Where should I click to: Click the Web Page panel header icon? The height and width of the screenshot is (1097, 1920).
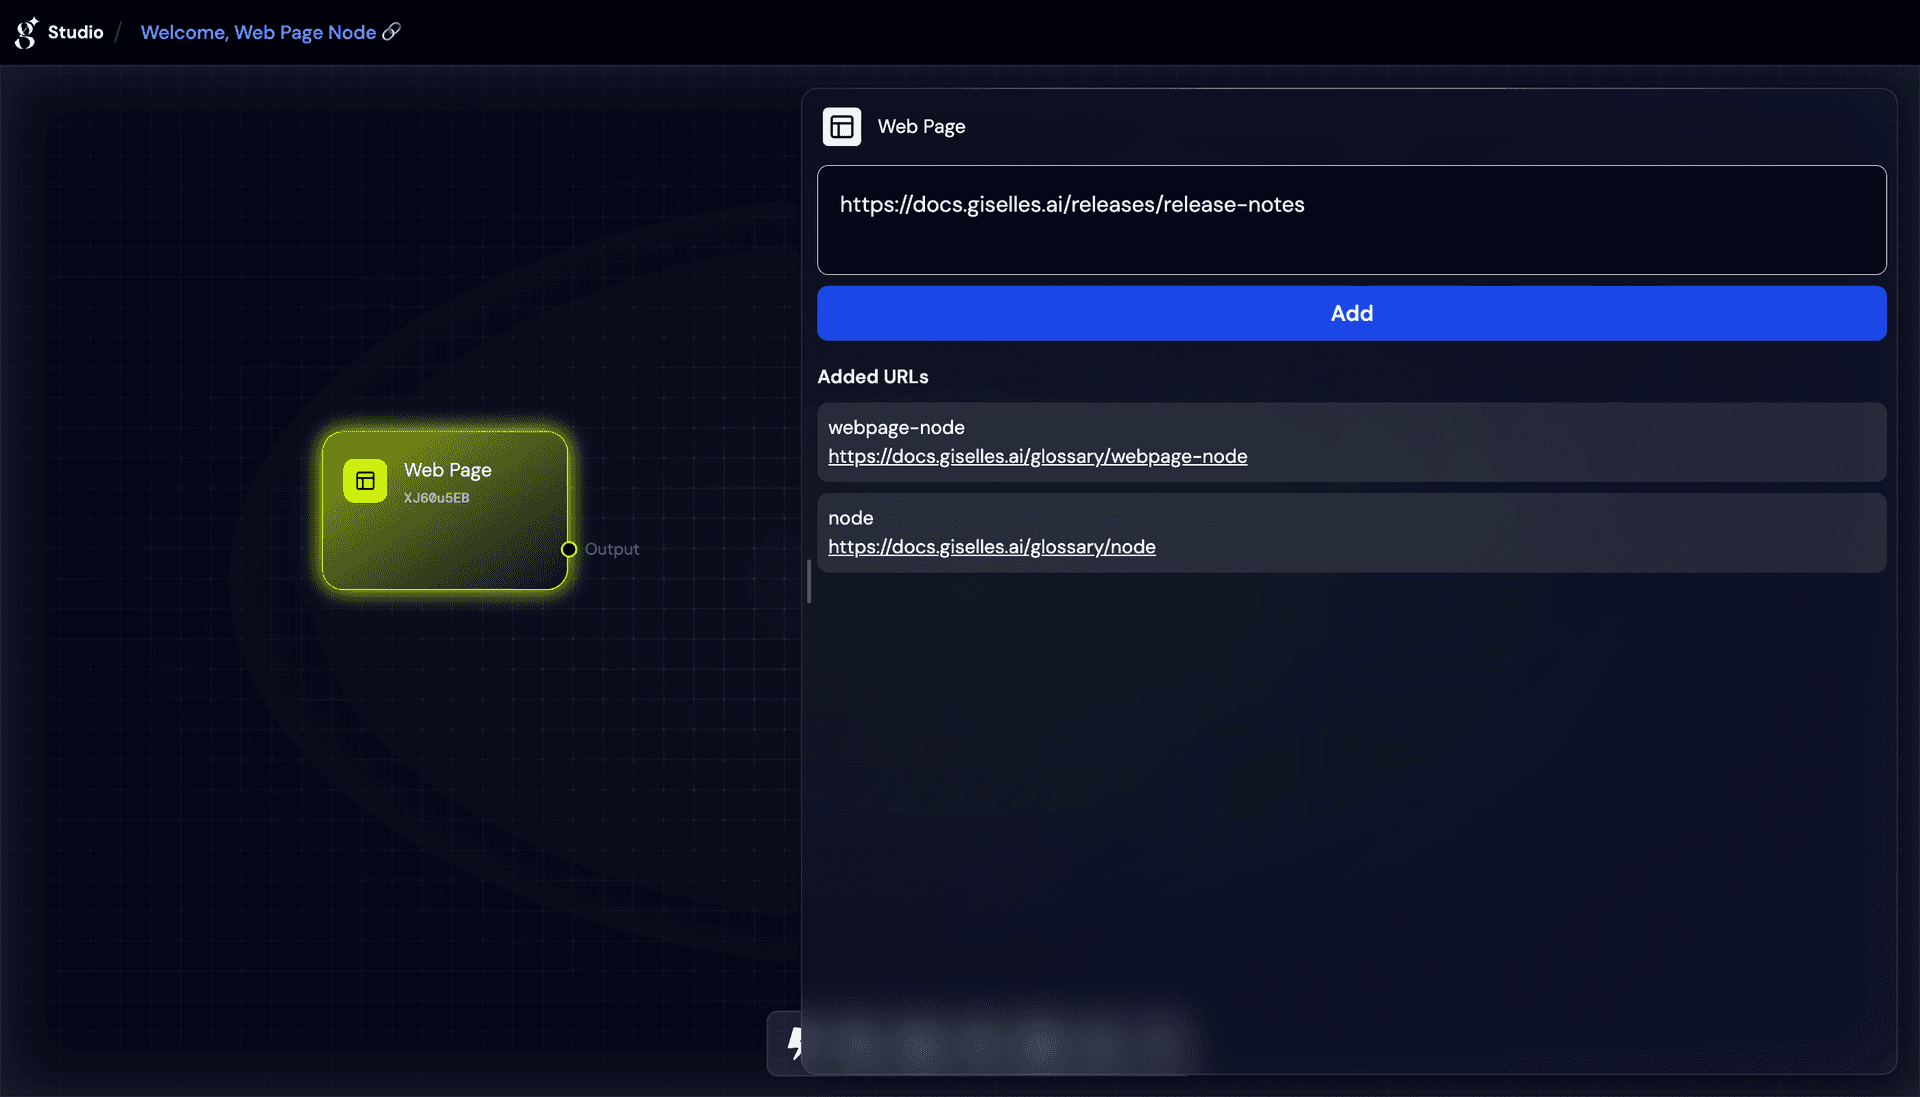[841, 127]
